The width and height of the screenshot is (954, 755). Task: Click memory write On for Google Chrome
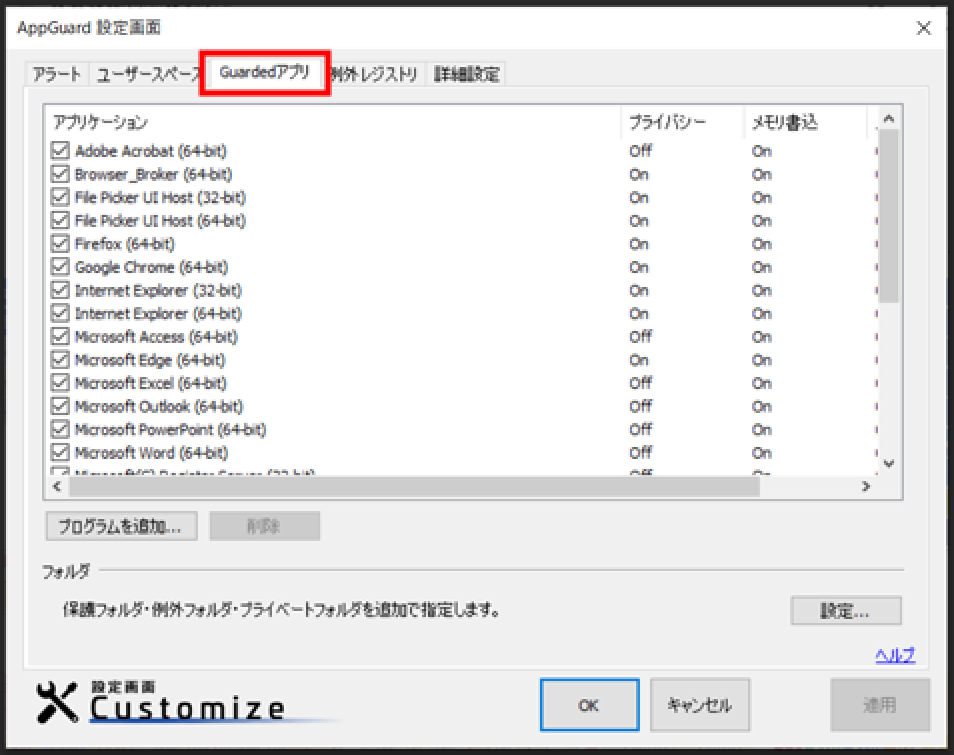point(762,266)
